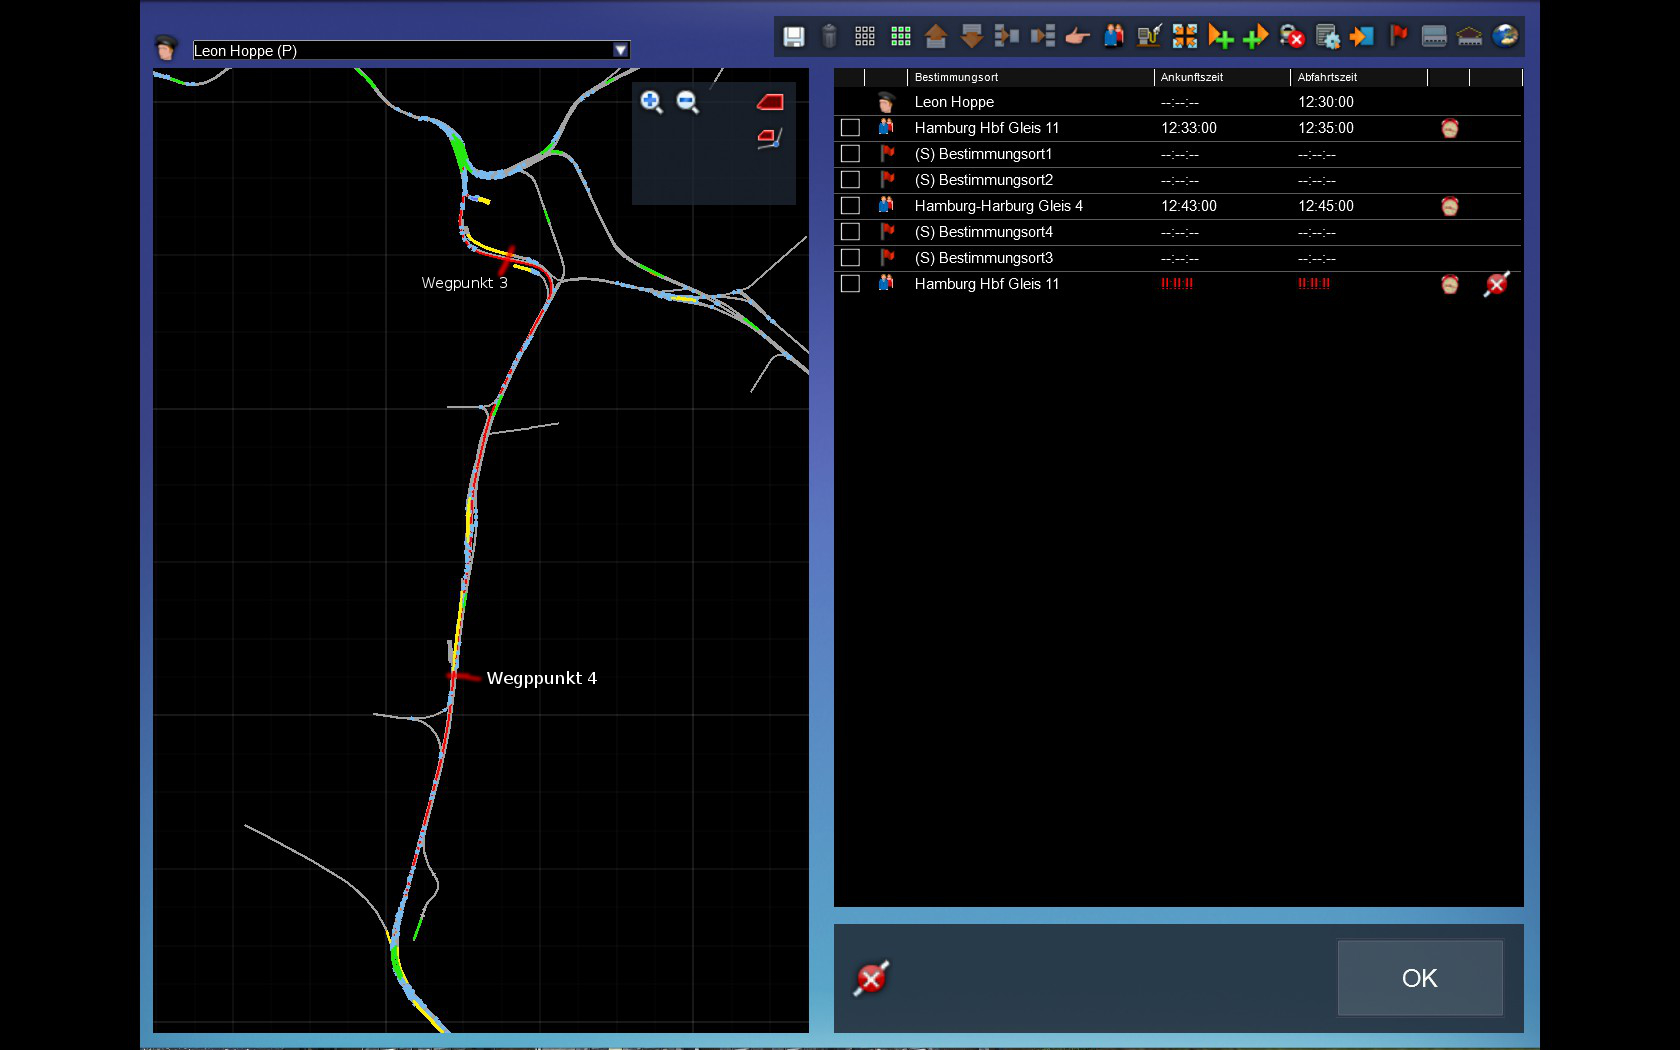Click the fuel pump refuel icon
1680x1050 pixels.
pyautogui.click(x=1148, y=37)
